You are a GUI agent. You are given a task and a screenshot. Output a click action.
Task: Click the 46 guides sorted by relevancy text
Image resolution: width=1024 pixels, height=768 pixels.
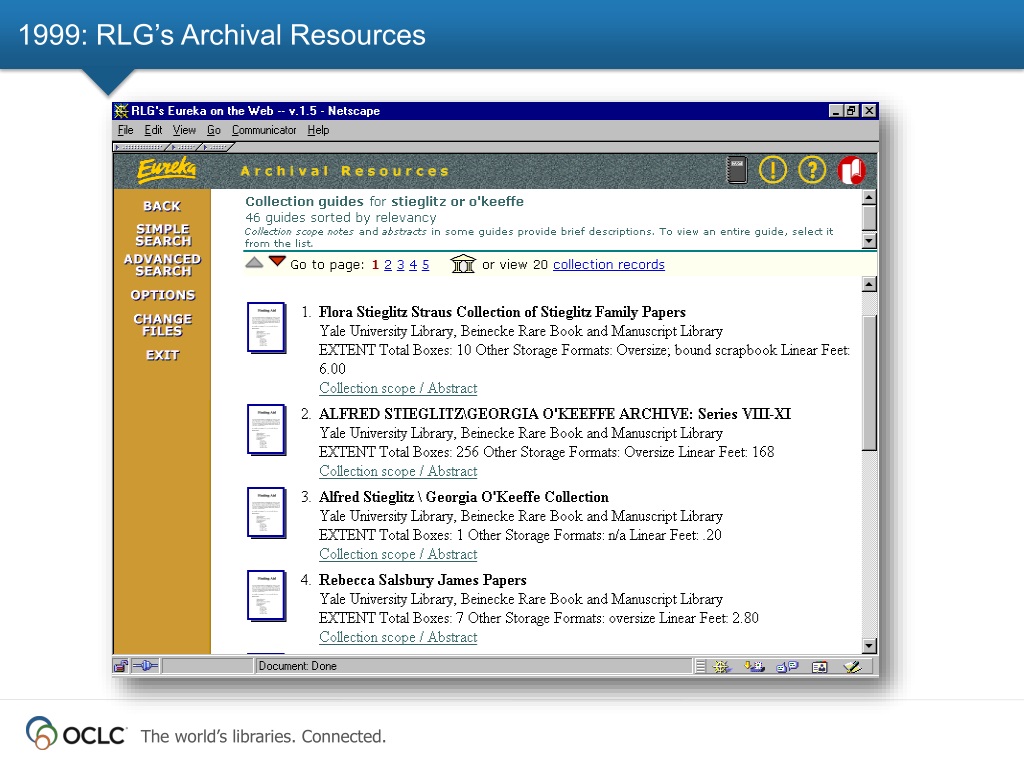pos(341,217)
